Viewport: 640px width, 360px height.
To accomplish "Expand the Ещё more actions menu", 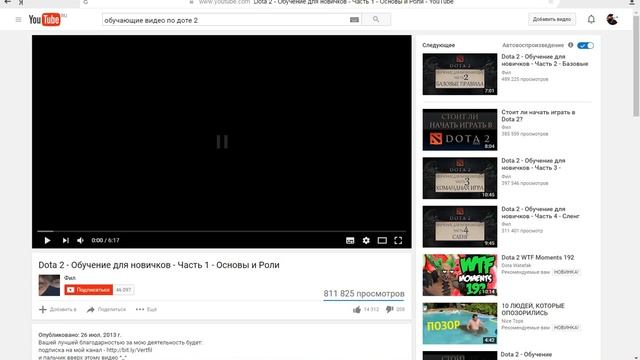I will [146, 309].
